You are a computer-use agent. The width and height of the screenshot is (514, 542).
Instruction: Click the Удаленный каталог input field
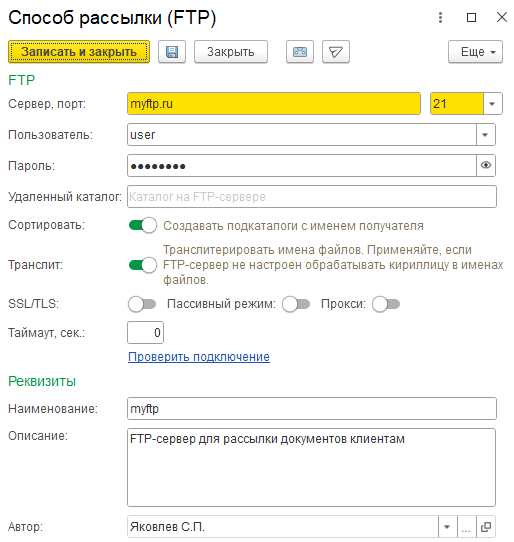point(312,197)
